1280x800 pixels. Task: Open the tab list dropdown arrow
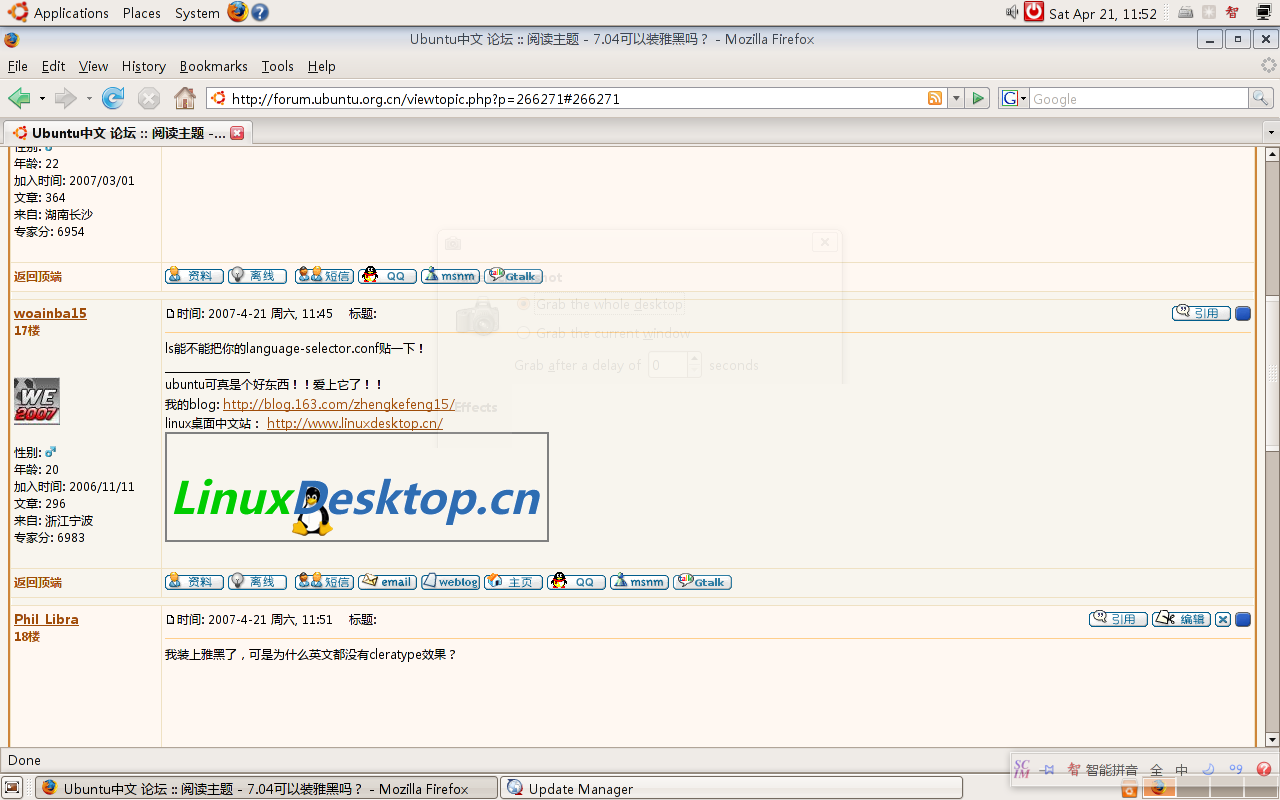1271,133
